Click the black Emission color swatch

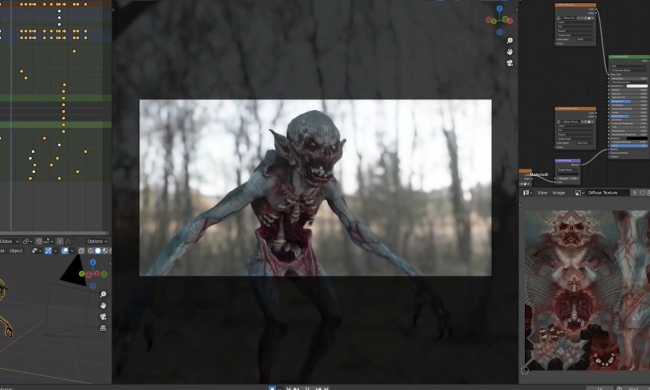coord(637,138)
